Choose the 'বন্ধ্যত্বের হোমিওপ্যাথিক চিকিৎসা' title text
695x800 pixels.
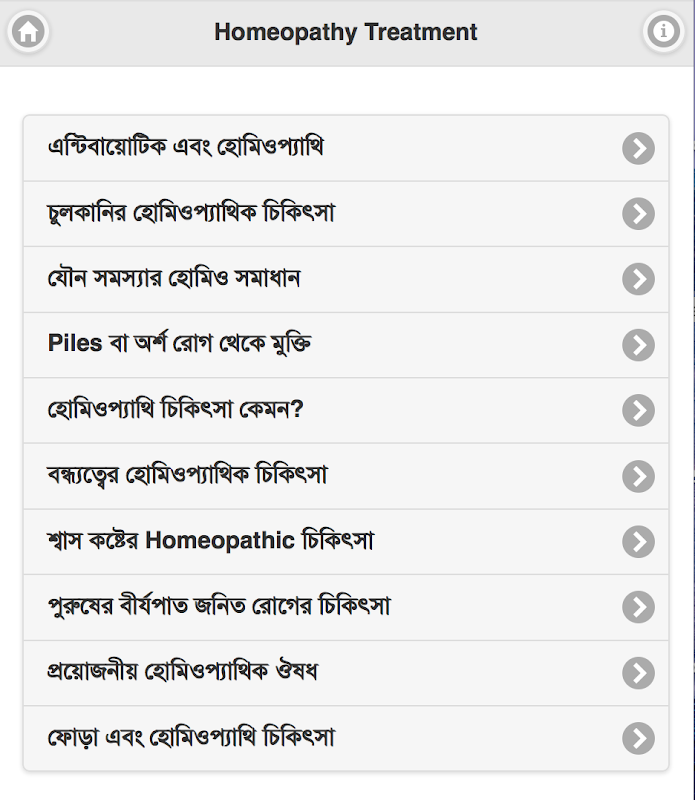[x=188, y=475]
